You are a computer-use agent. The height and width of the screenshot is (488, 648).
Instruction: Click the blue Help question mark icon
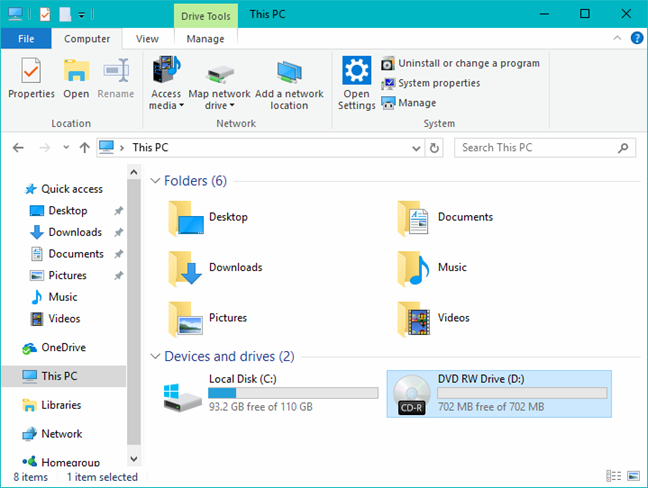637,38
